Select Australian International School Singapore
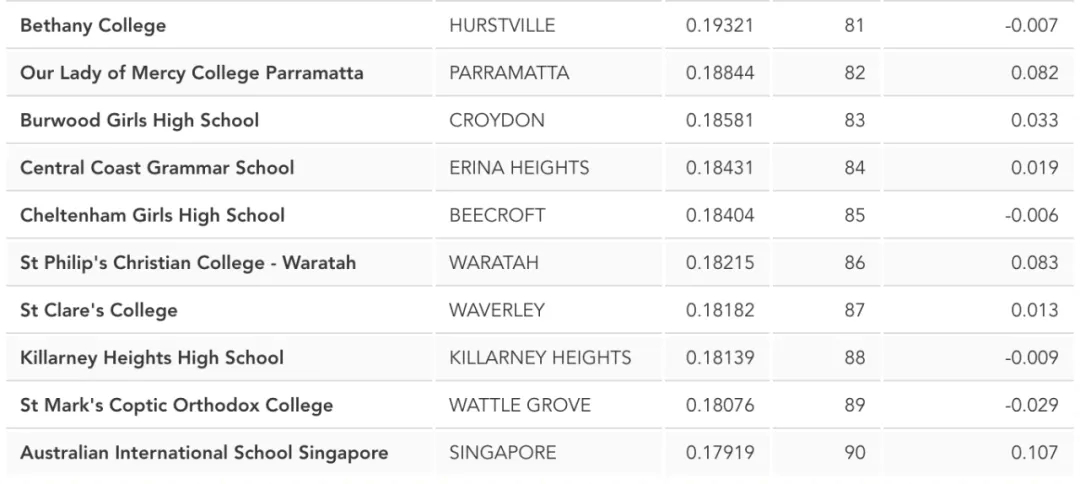This screenshot has width=1080, height=484. (204, 453)
